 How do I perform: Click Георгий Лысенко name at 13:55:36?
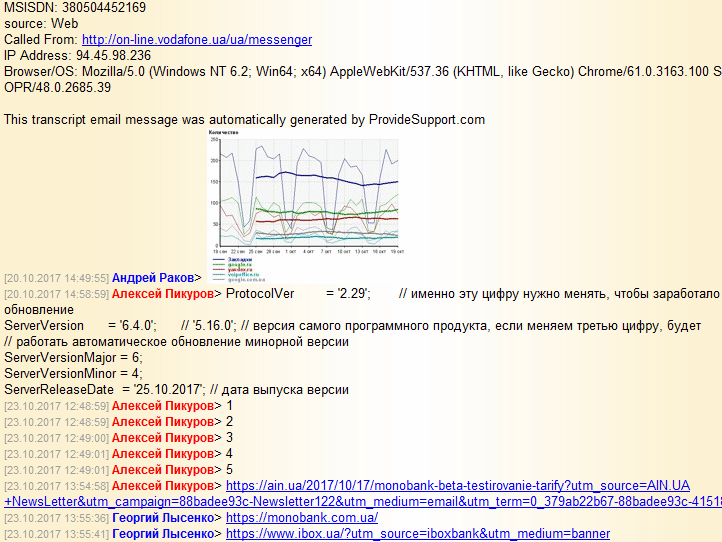point(163,518)
